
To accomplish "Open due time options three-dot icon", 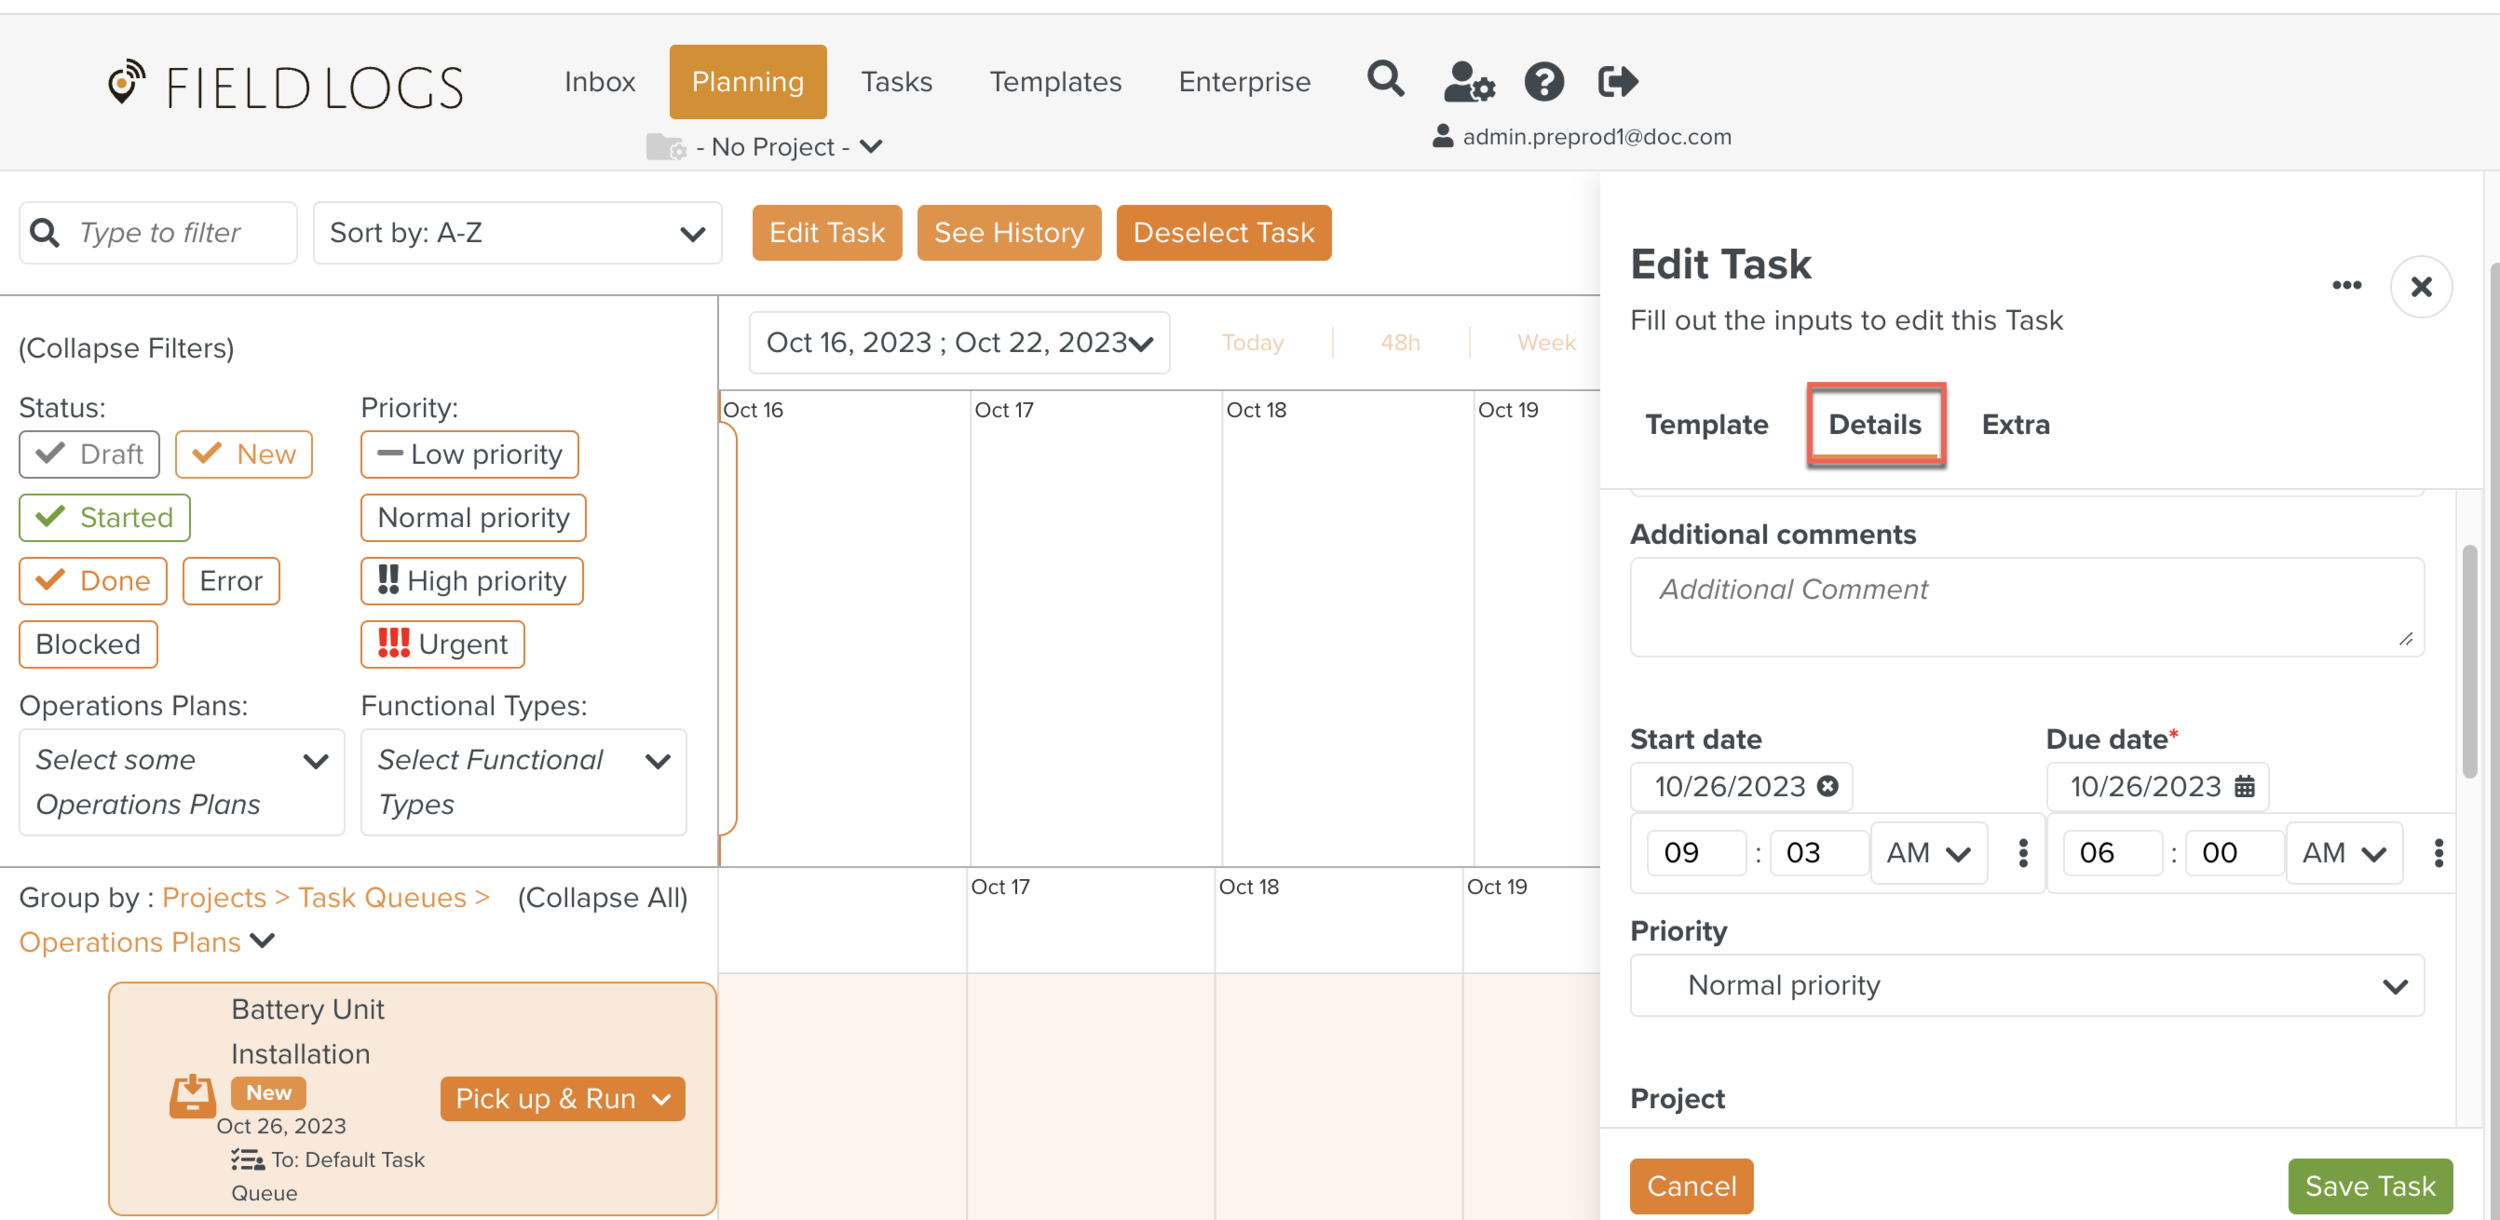I will coord(2438,853).
